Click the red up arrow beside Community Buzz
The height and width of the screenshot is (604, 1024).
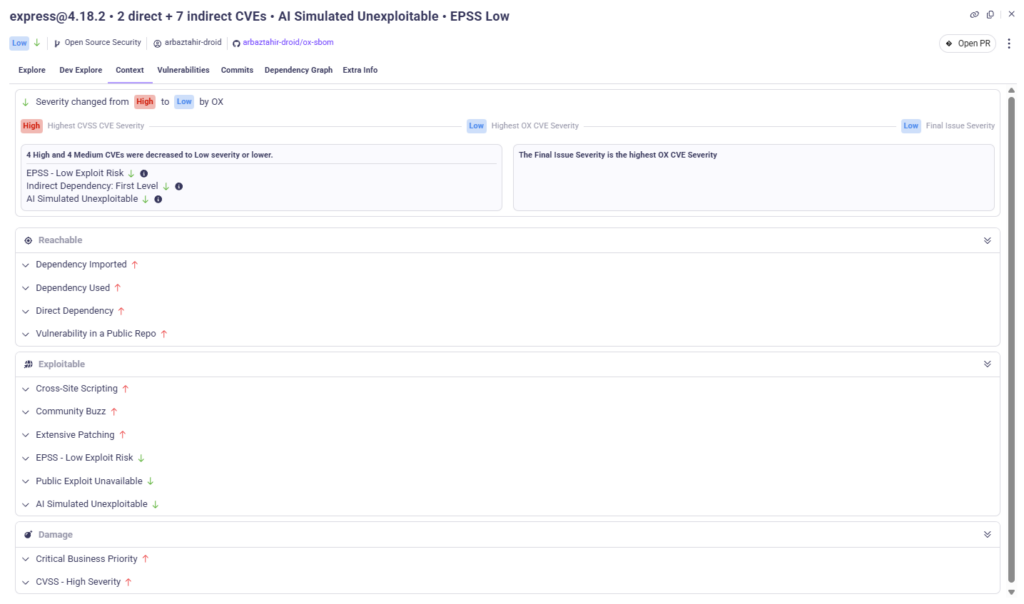pos(114,412)
